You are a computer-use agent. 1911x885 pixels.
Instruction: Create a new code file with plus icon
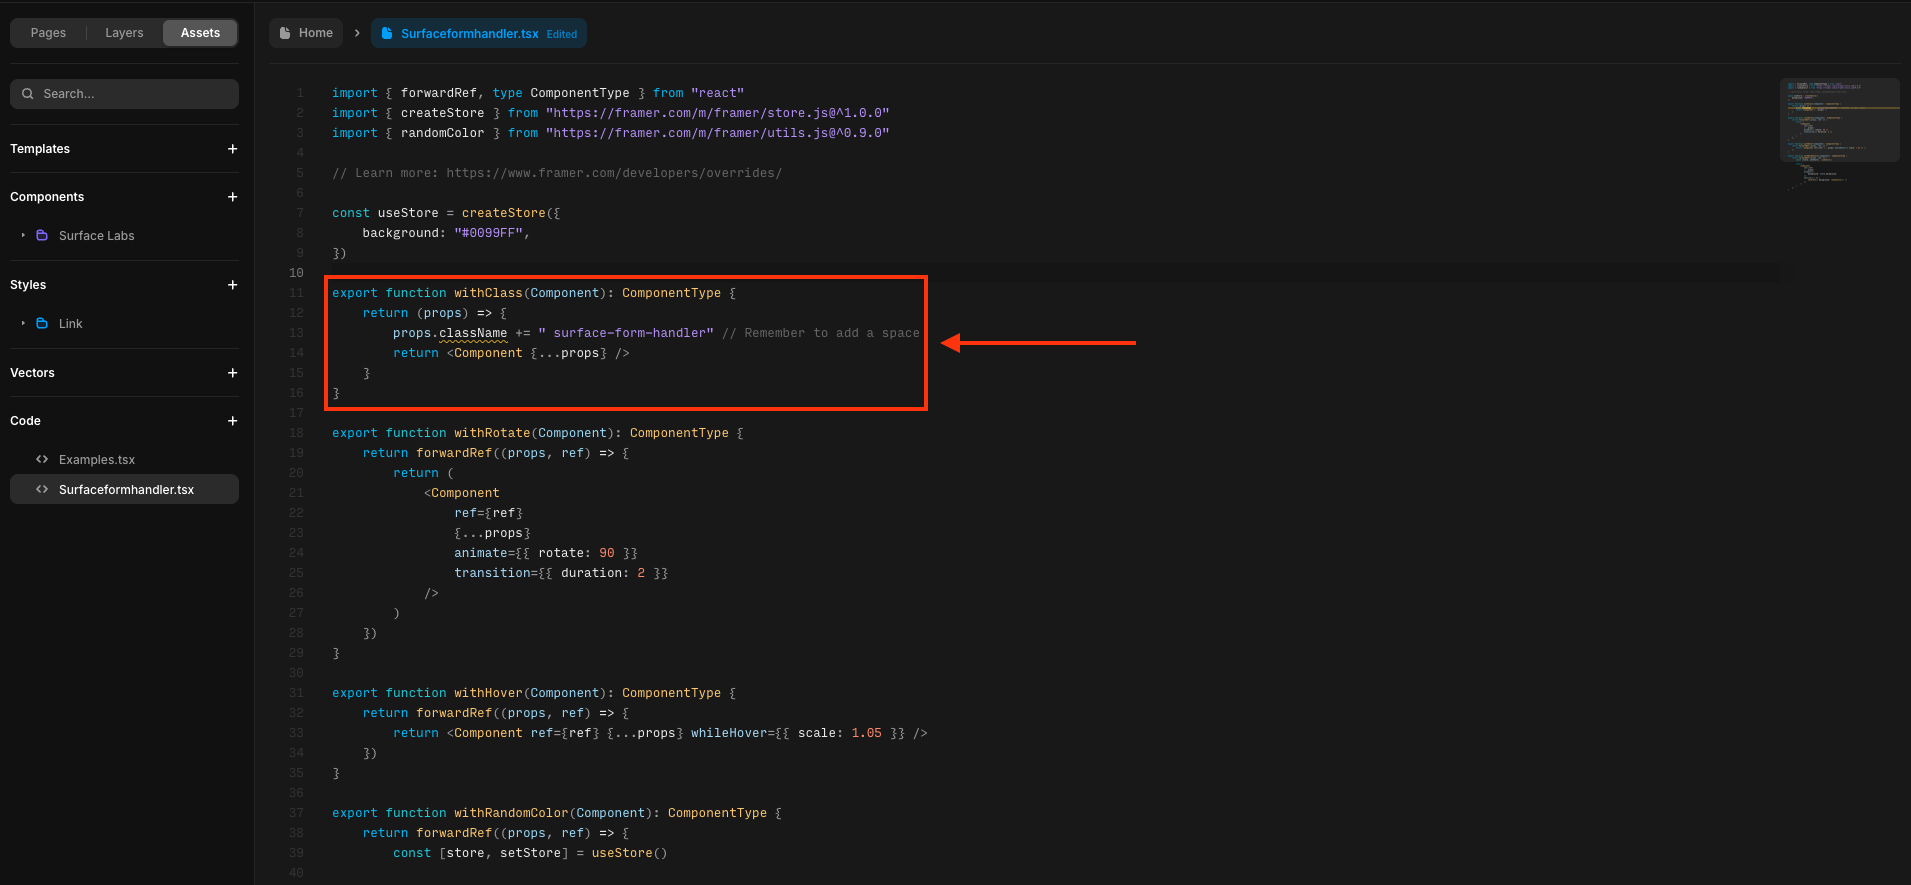click(x=232, y=421)
